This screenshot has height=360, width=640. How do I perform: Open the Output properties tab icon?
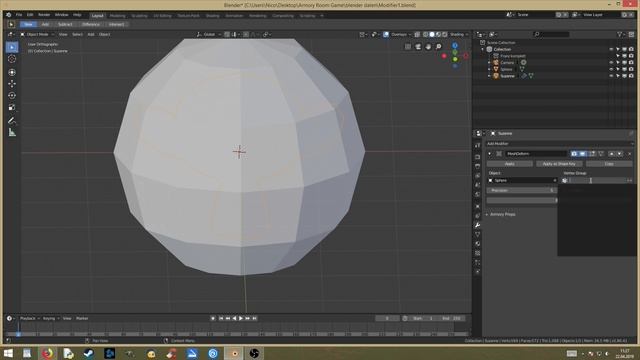pos(477,166)
